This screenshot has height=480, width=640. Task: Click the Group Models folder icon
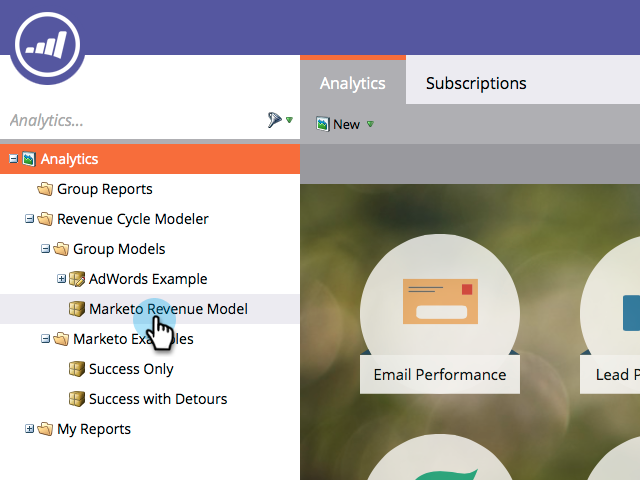[61, 249]
